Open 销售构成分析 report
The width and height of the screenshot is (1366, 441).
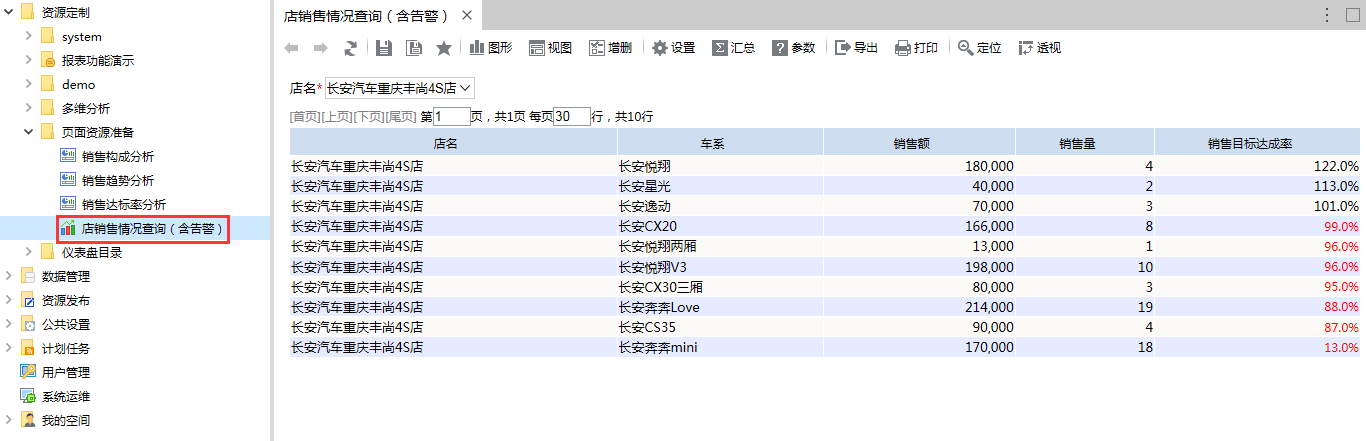click(x=118, y=156)
